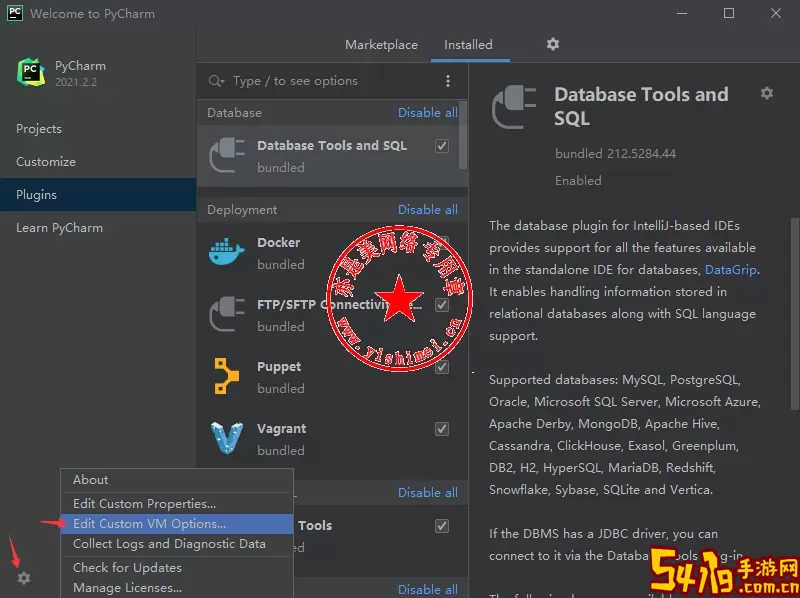Viewport: 800px width, 598px height.
Task: Toggle the FTP/SFTP Connectivity plugin checkbox
Action: coord(442,305)
